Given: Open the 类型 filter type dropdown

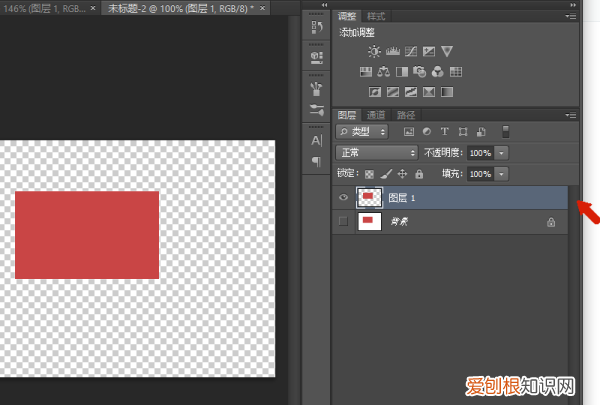Looking at the screenshot, I should (x=362, y=132).
